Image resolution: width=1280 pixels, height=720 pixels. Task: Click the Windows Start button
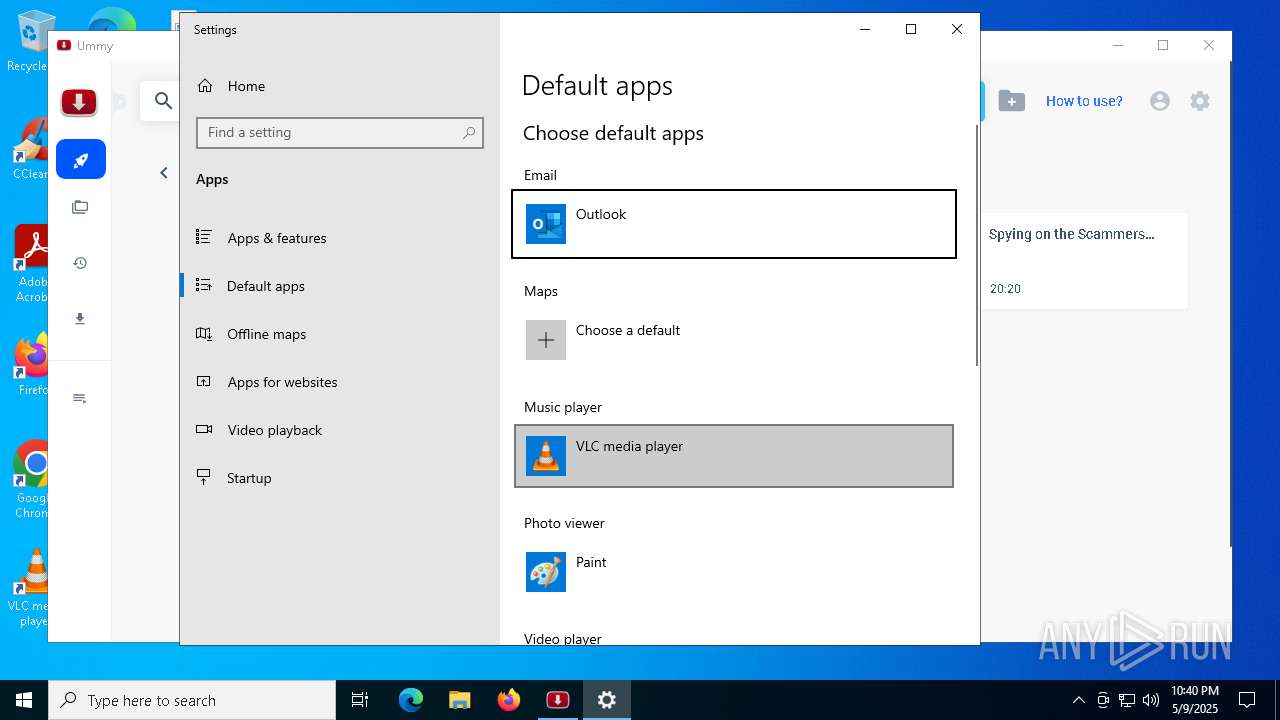click(x=24, y=700)
